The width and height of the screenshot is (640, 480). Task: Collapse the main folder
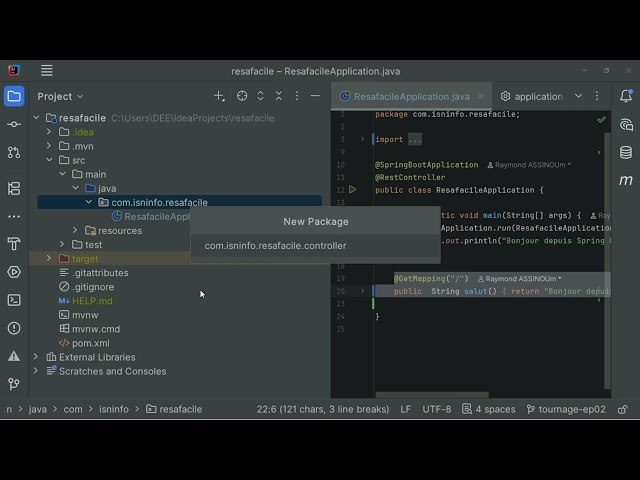[62, 174]
